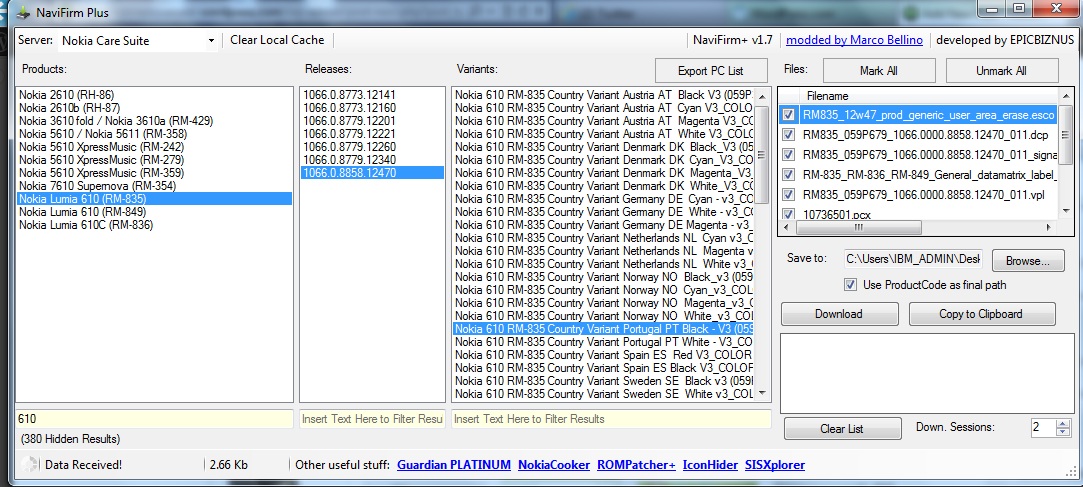Select the Norway NO Black_v3 variant
This screenshot has width=1083, height=487.
[604, 276]
